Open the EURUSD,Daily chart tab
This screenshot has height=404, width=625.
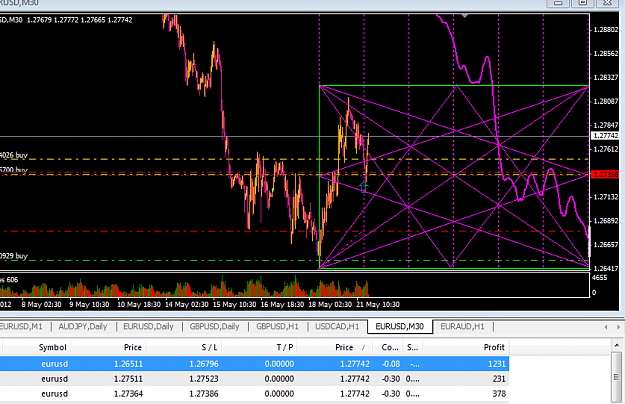click(148, 327)
